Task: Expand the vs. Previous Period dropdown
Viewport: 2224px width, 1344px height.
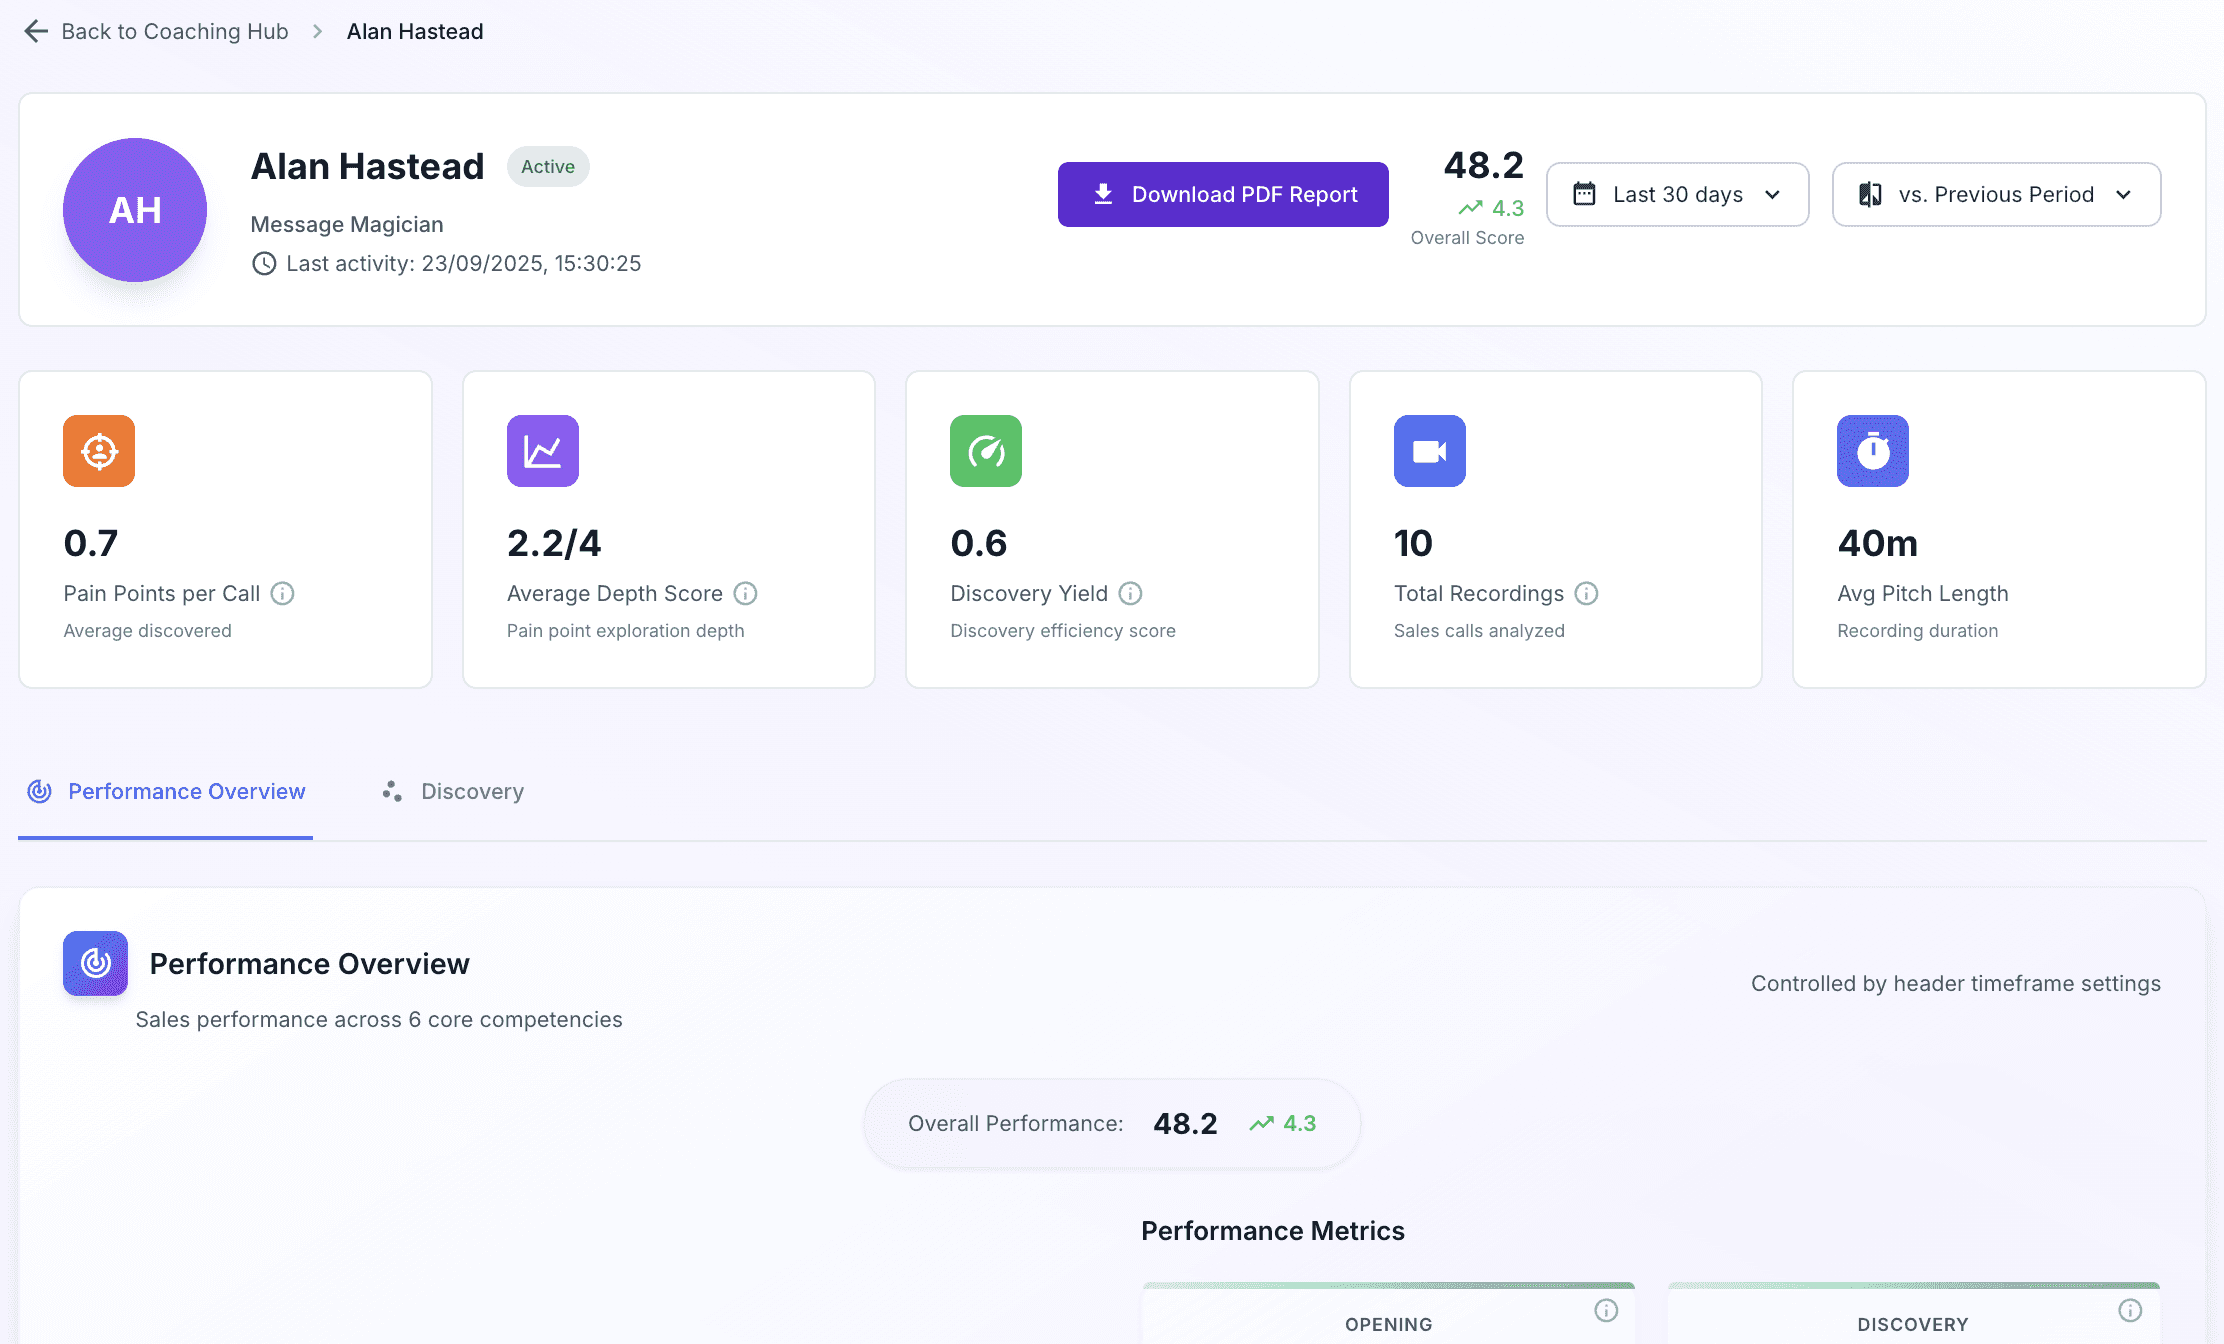Action: (x=1996, y=194)
